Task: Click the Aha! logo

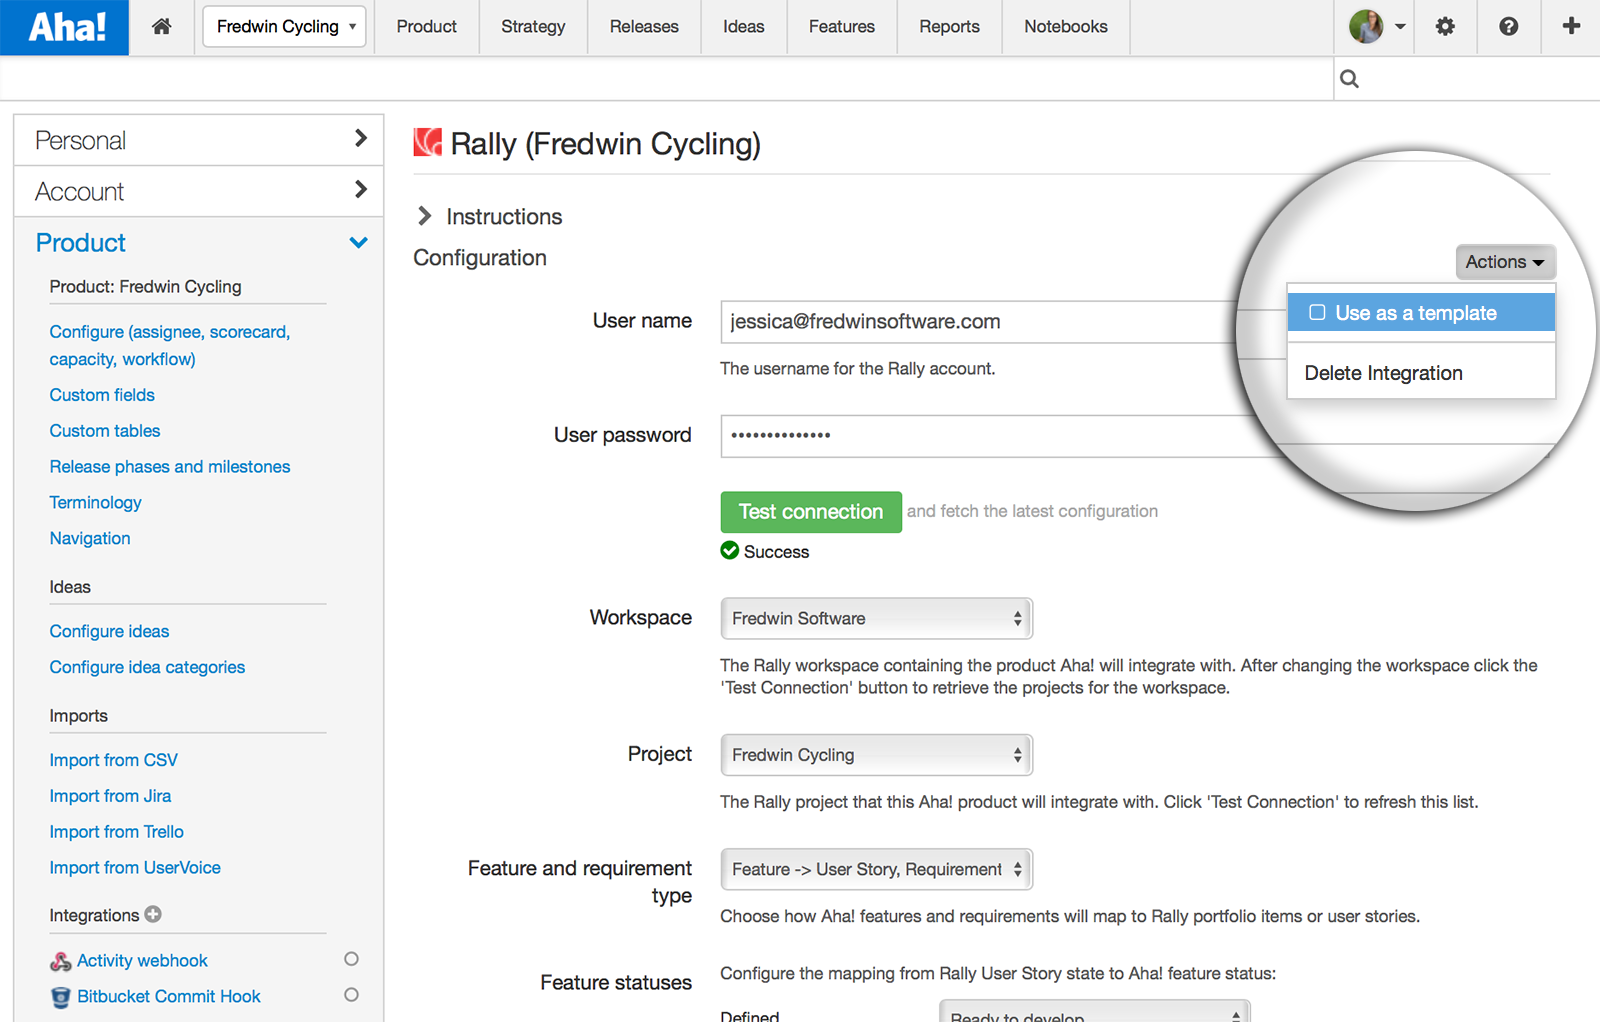Action: (65, 27)
